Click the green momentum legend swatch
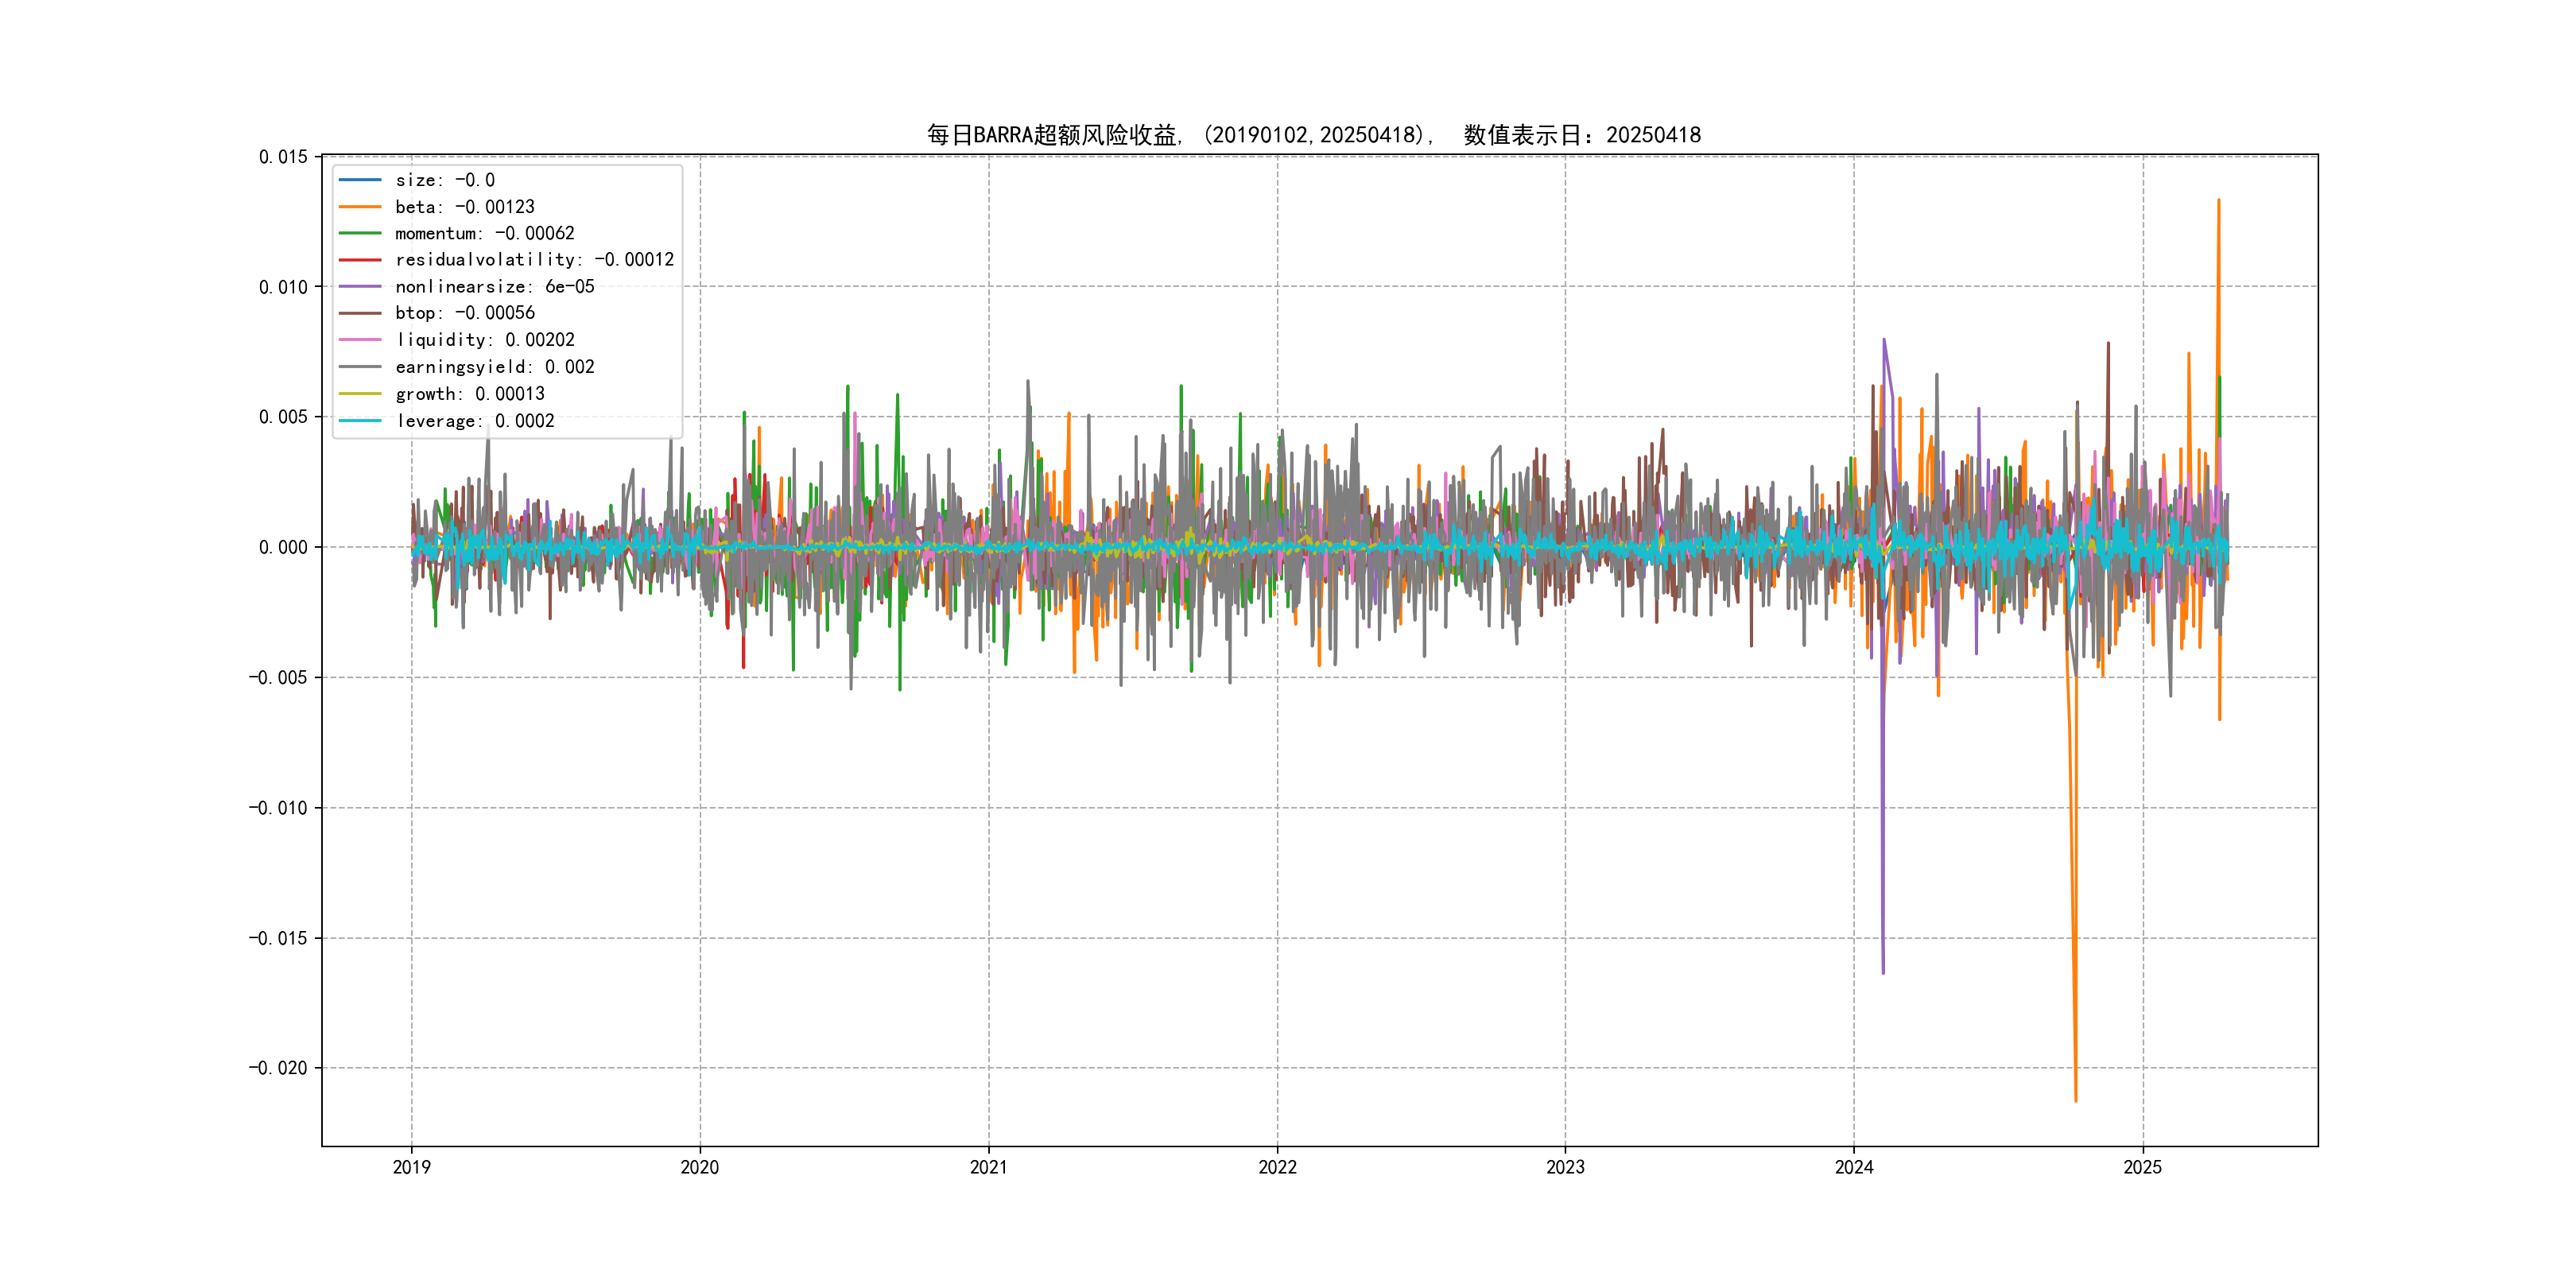The width and height of the screenshot is (2576, 1288). 360,233
